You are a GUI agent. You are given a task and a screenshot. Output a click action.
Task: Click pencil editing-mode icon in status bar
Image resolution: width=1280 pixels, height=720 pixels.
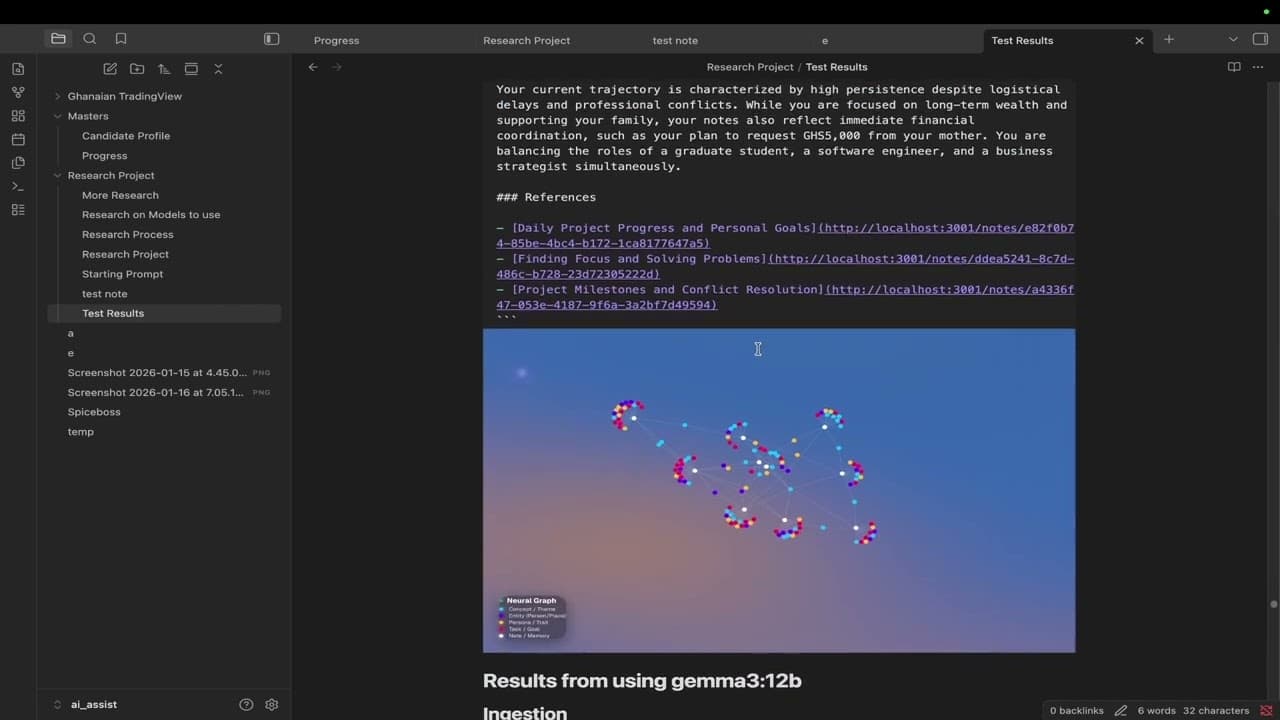pyautogui.click(x=1121, y=711)
